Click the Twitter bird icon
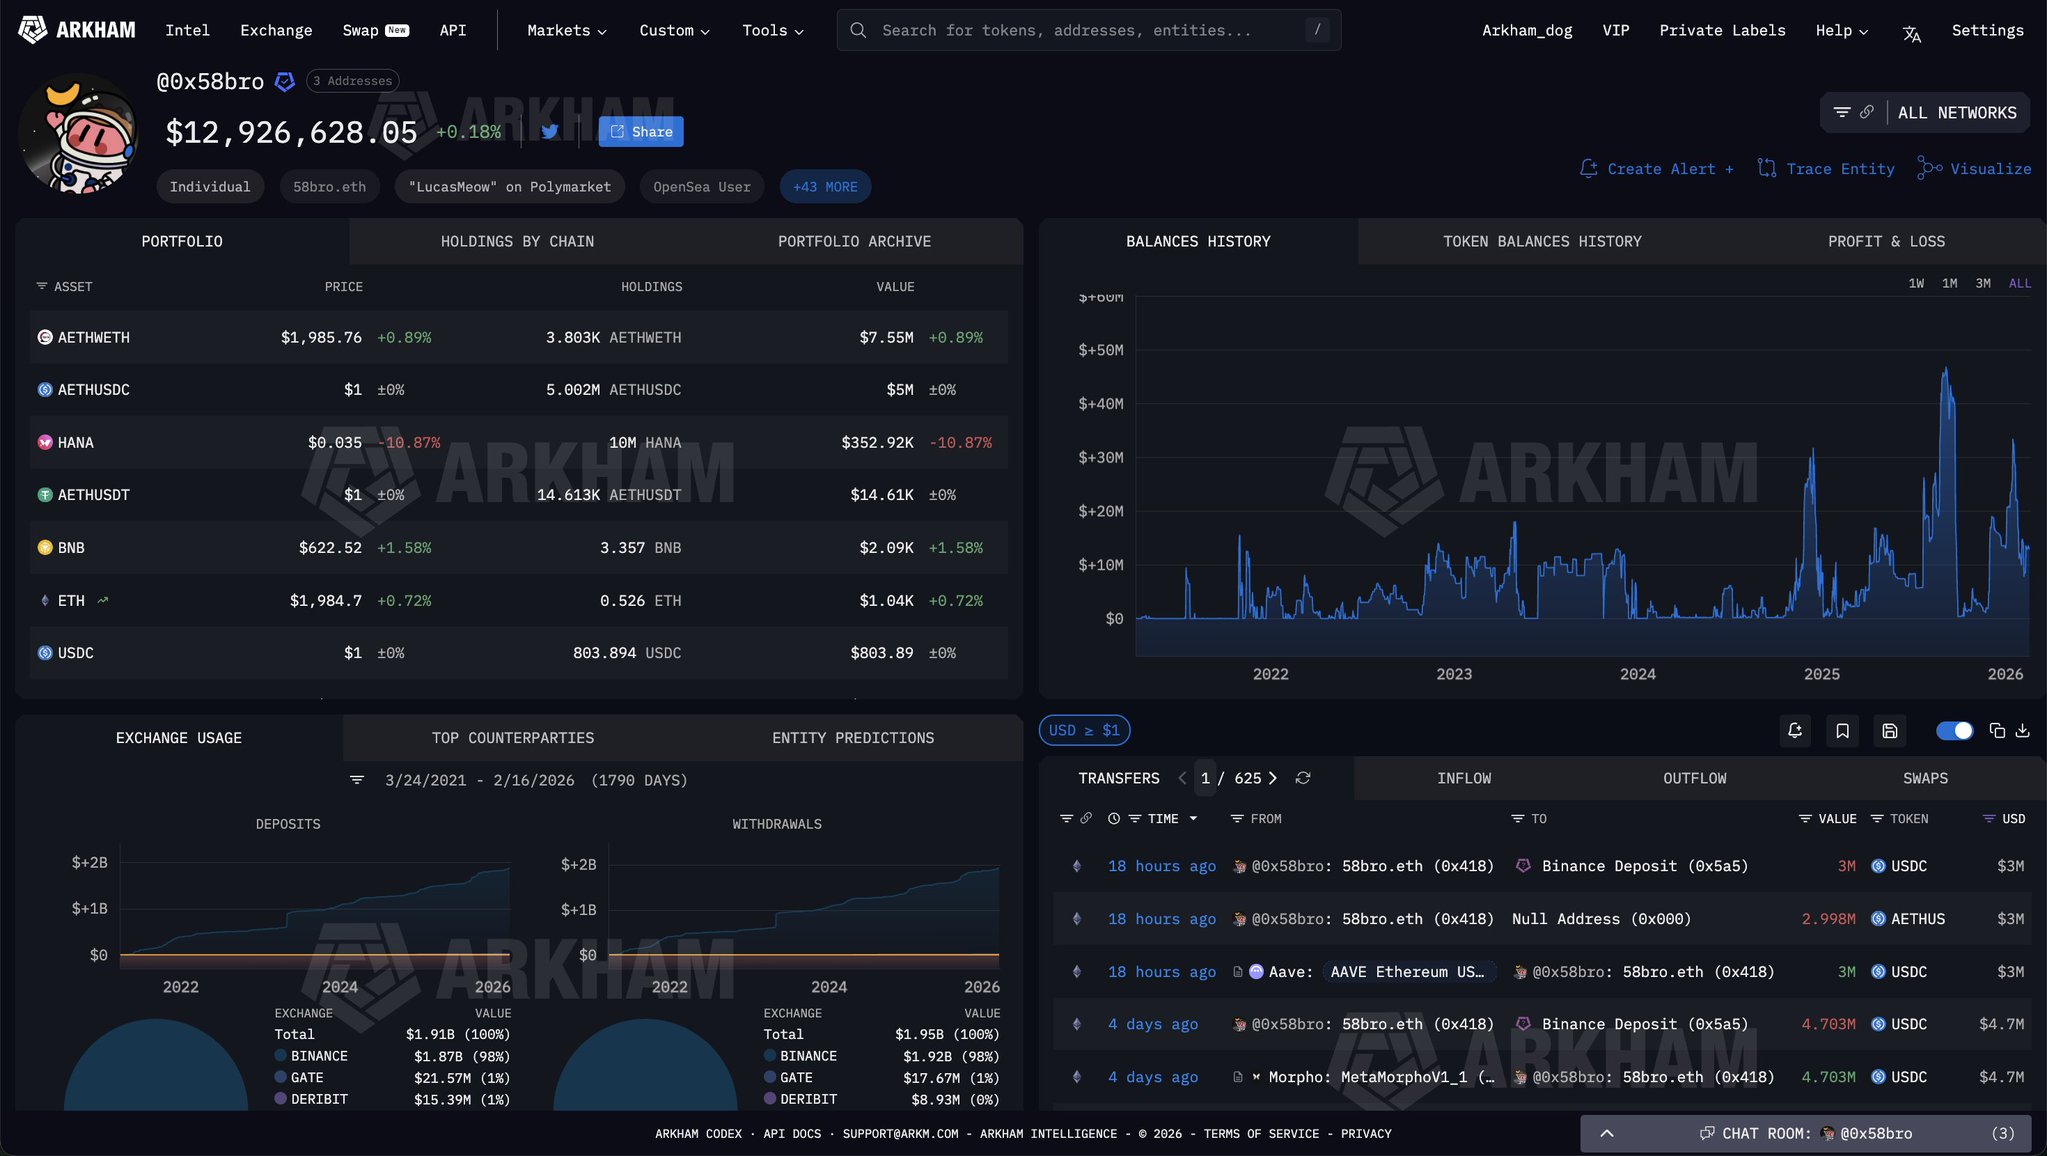 (x=549, y=131)
